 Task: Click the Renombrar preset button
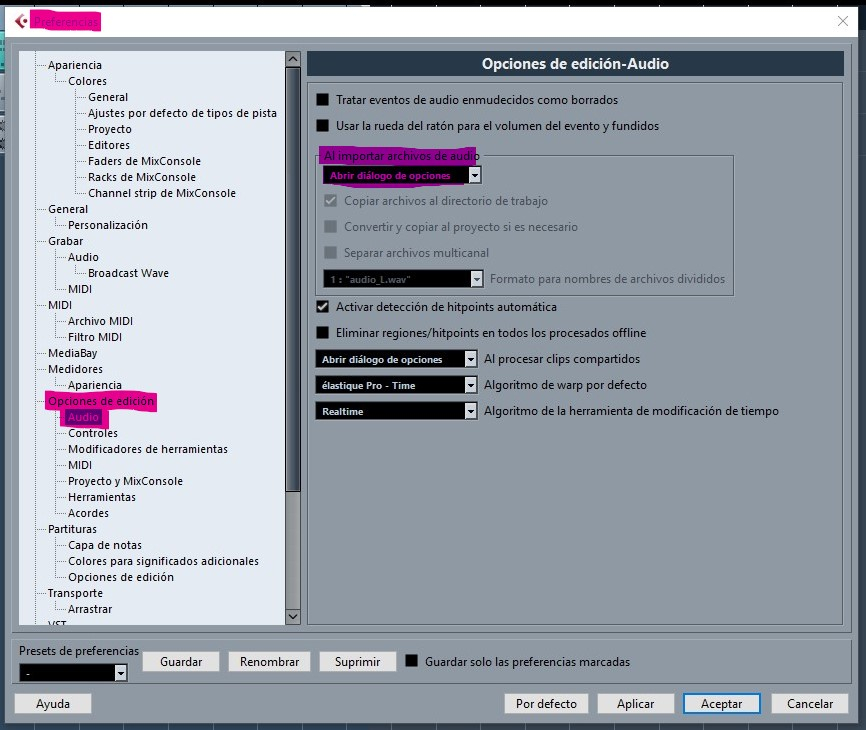pos(269,662)
